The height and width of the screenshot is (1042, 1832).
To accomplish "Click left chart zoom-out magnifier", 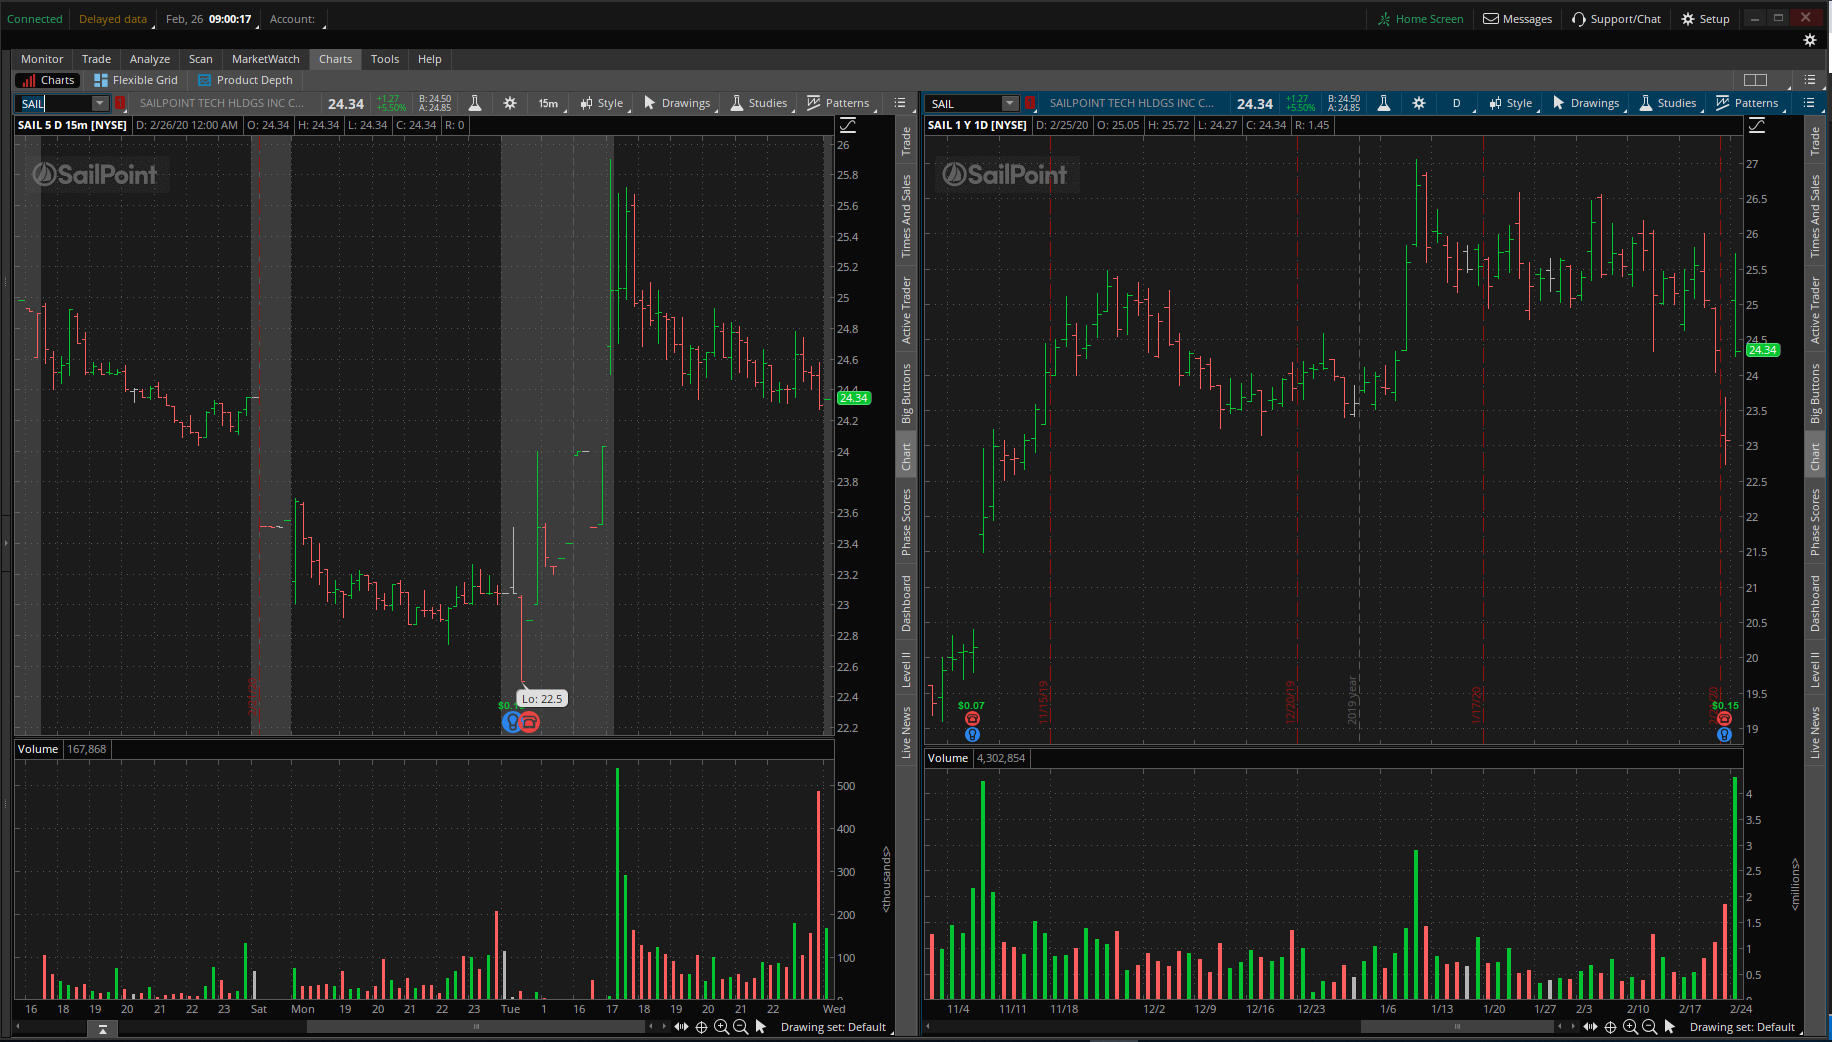I will click(741, 1027).
